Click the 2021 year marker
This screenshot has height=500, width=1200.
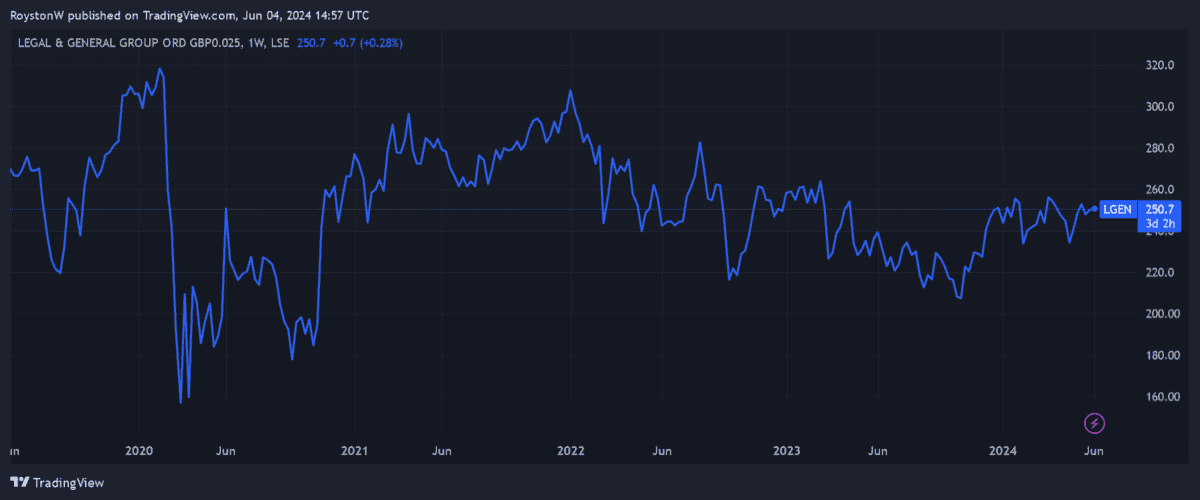[x=356, y=452]
